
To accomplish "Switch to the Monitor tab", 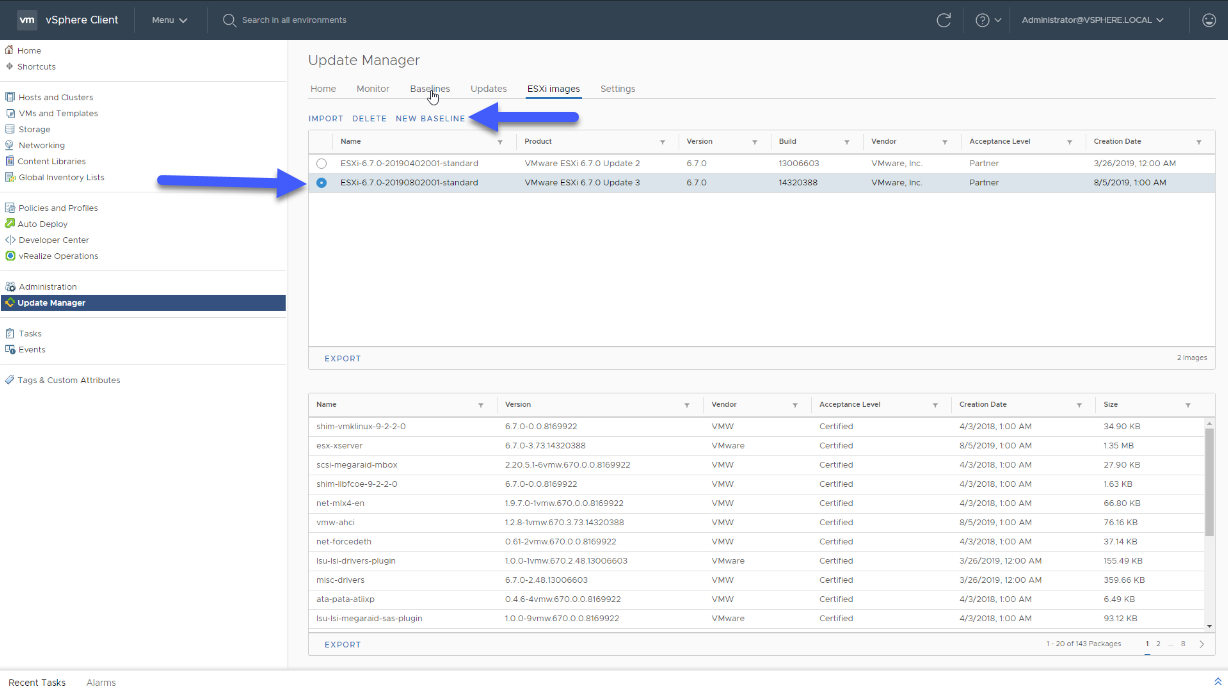I will tap(373, 89).
